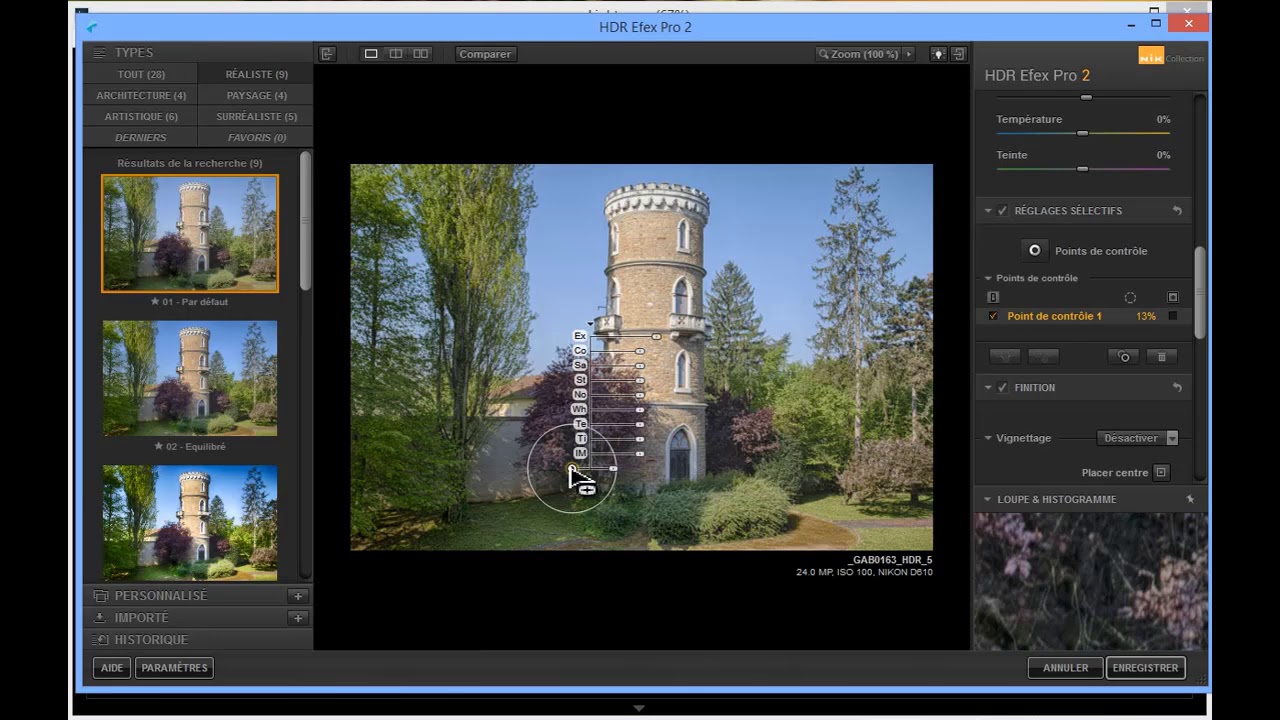Click the Co contrast label on the control point
Image resolution: width=1280 pixels, height=720 pixels.
(x=580, y=351)
